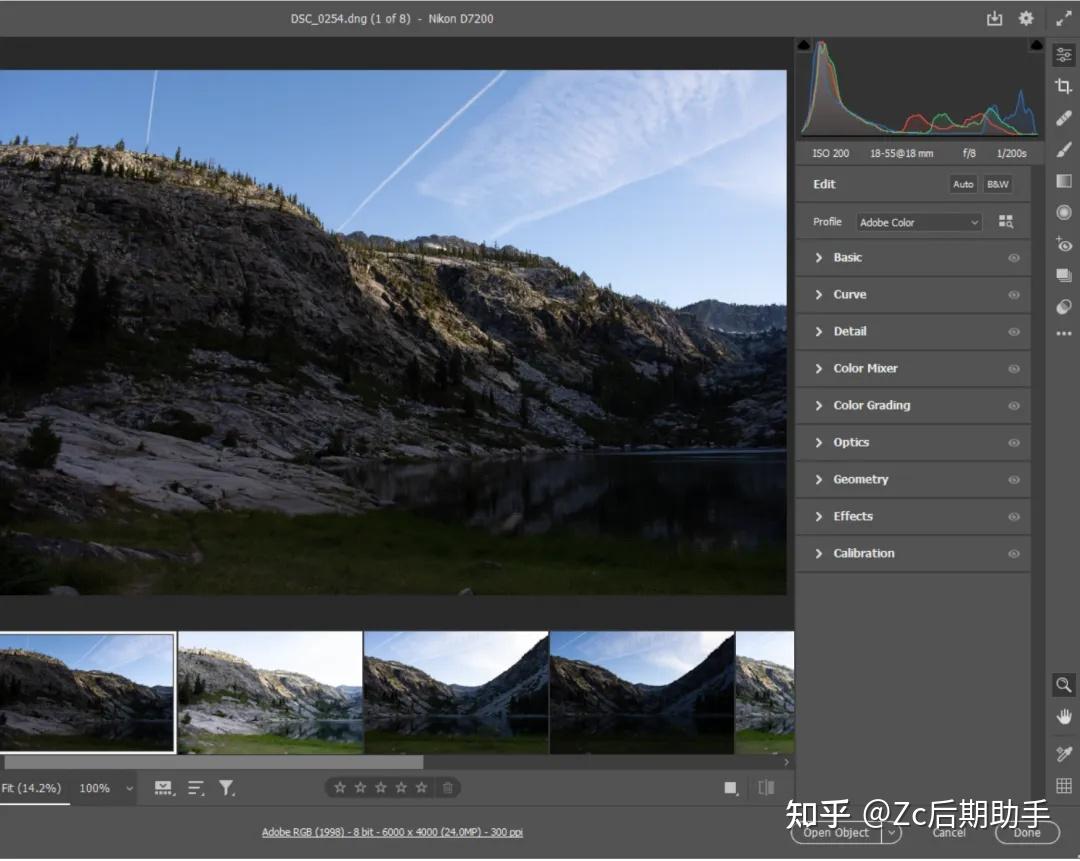
Task: Open the filmstrip filter menu
Action: (x=227, y=788)
